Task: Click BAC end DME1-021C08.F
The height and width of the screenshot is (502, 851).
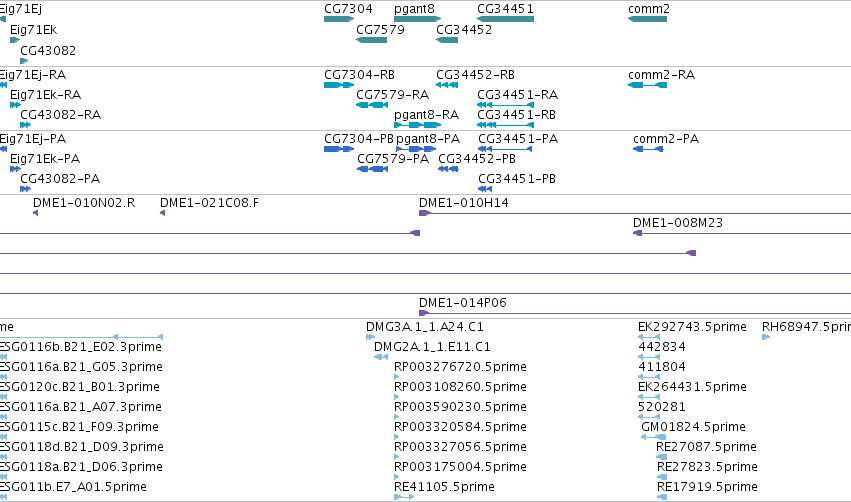Action: point(209,202)
